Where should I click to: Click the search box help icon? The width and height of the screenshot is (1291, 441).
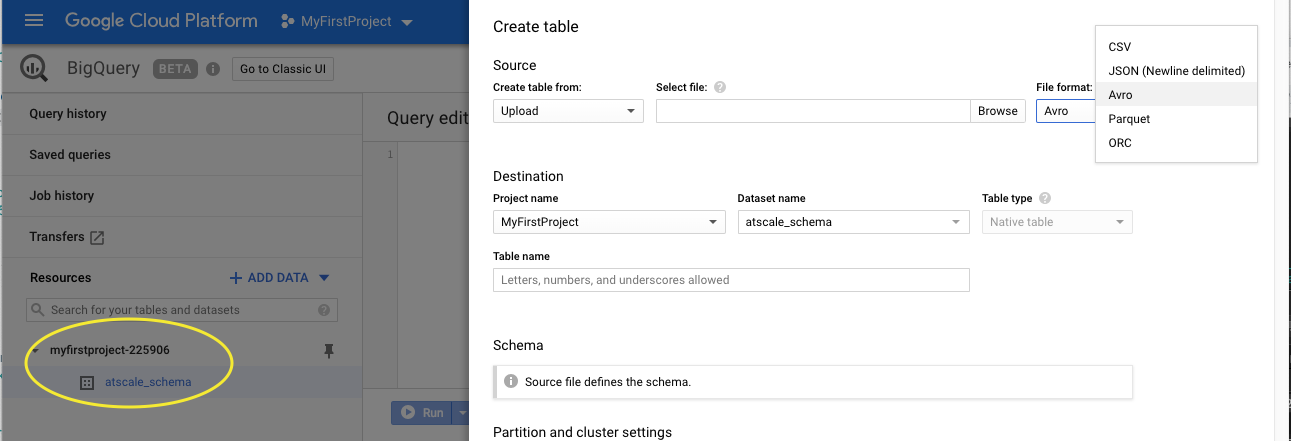tap(324, 310)
